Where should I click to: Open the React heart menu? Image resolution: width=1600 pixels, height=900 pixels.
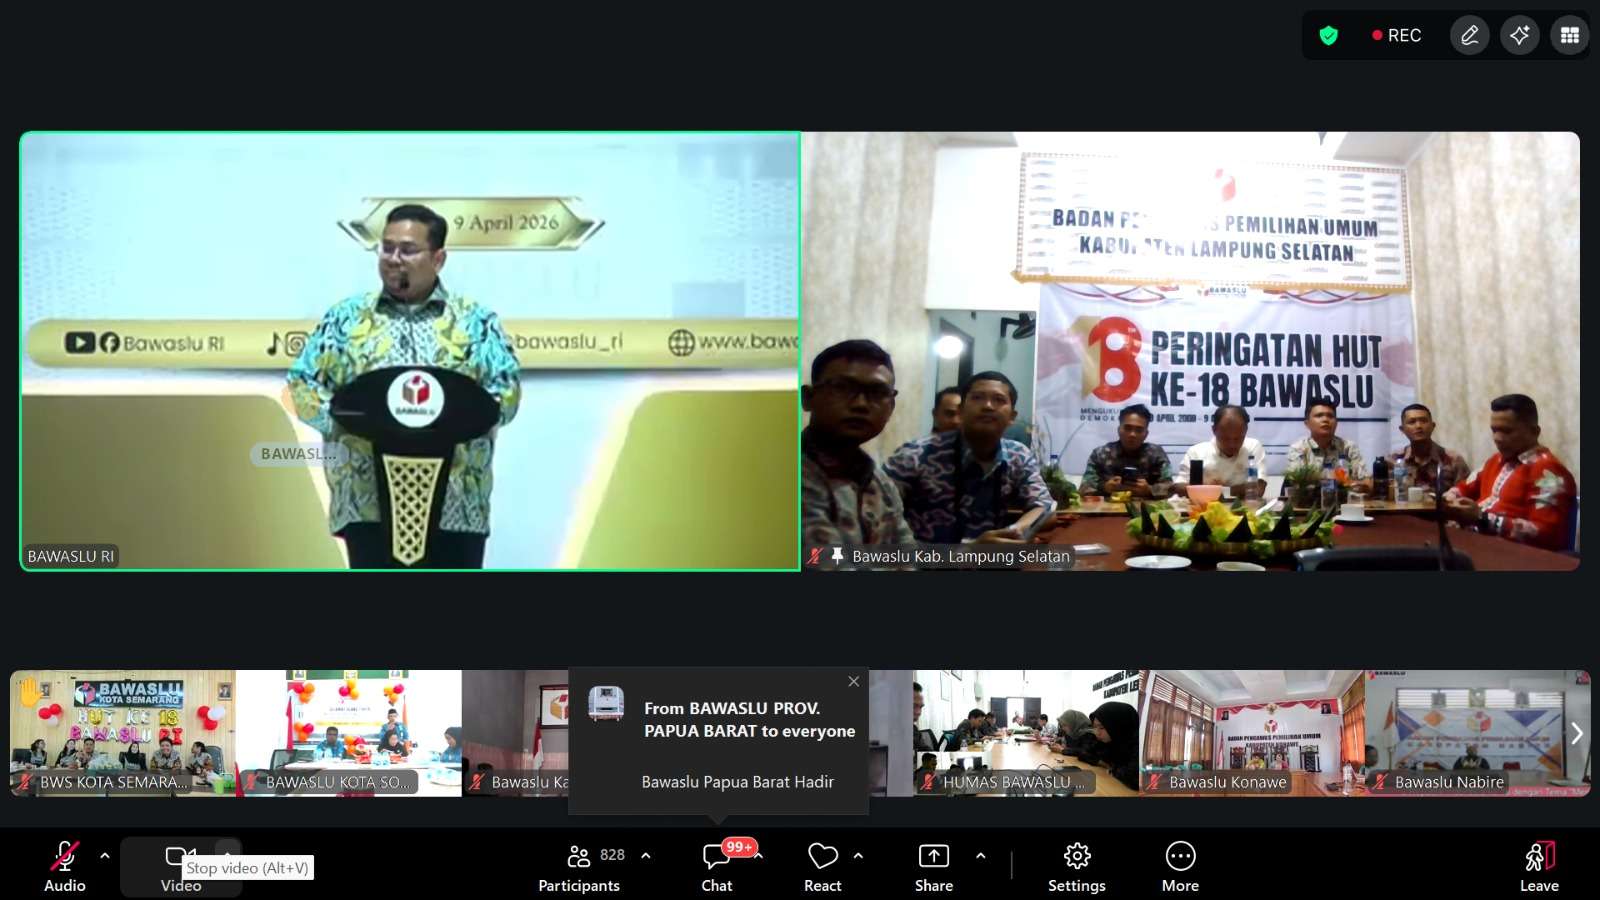[x=822, y=866]
